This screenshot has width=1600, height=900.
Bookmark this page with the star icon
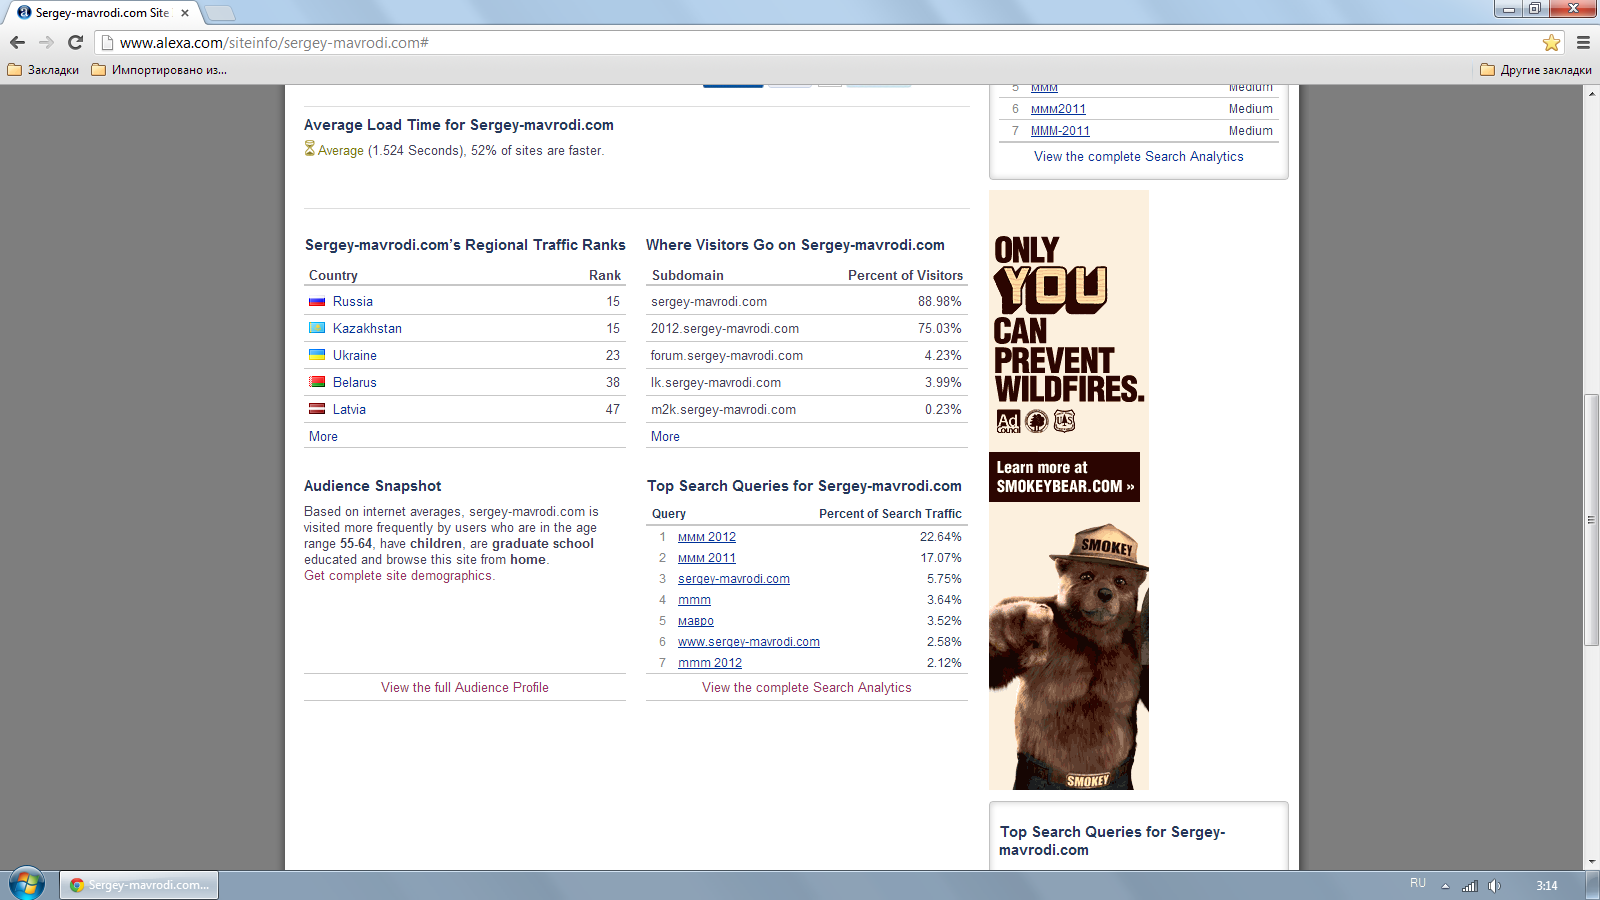(1551, 42)
